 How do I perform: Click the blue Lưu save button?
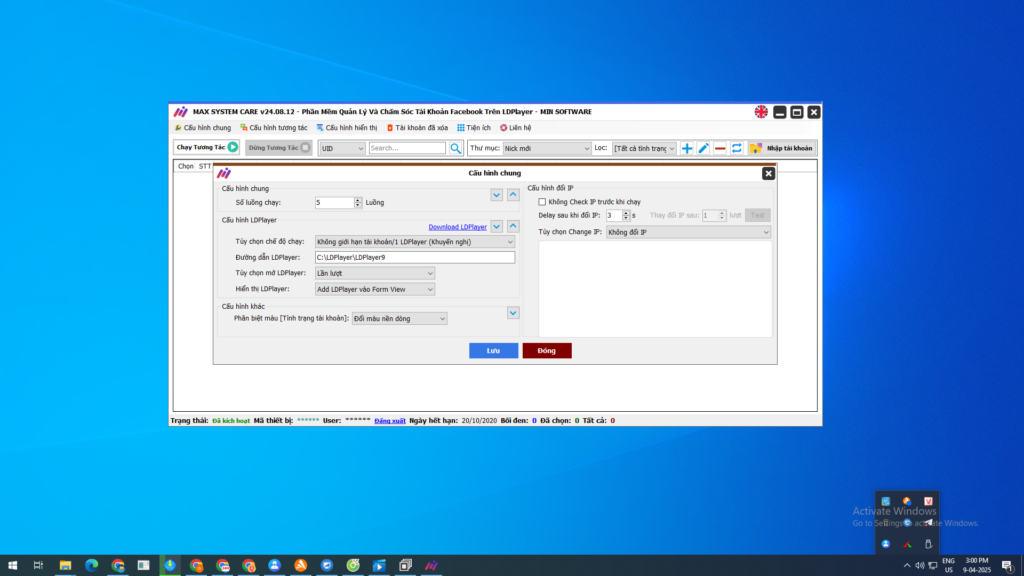click(x=494, y=351)
